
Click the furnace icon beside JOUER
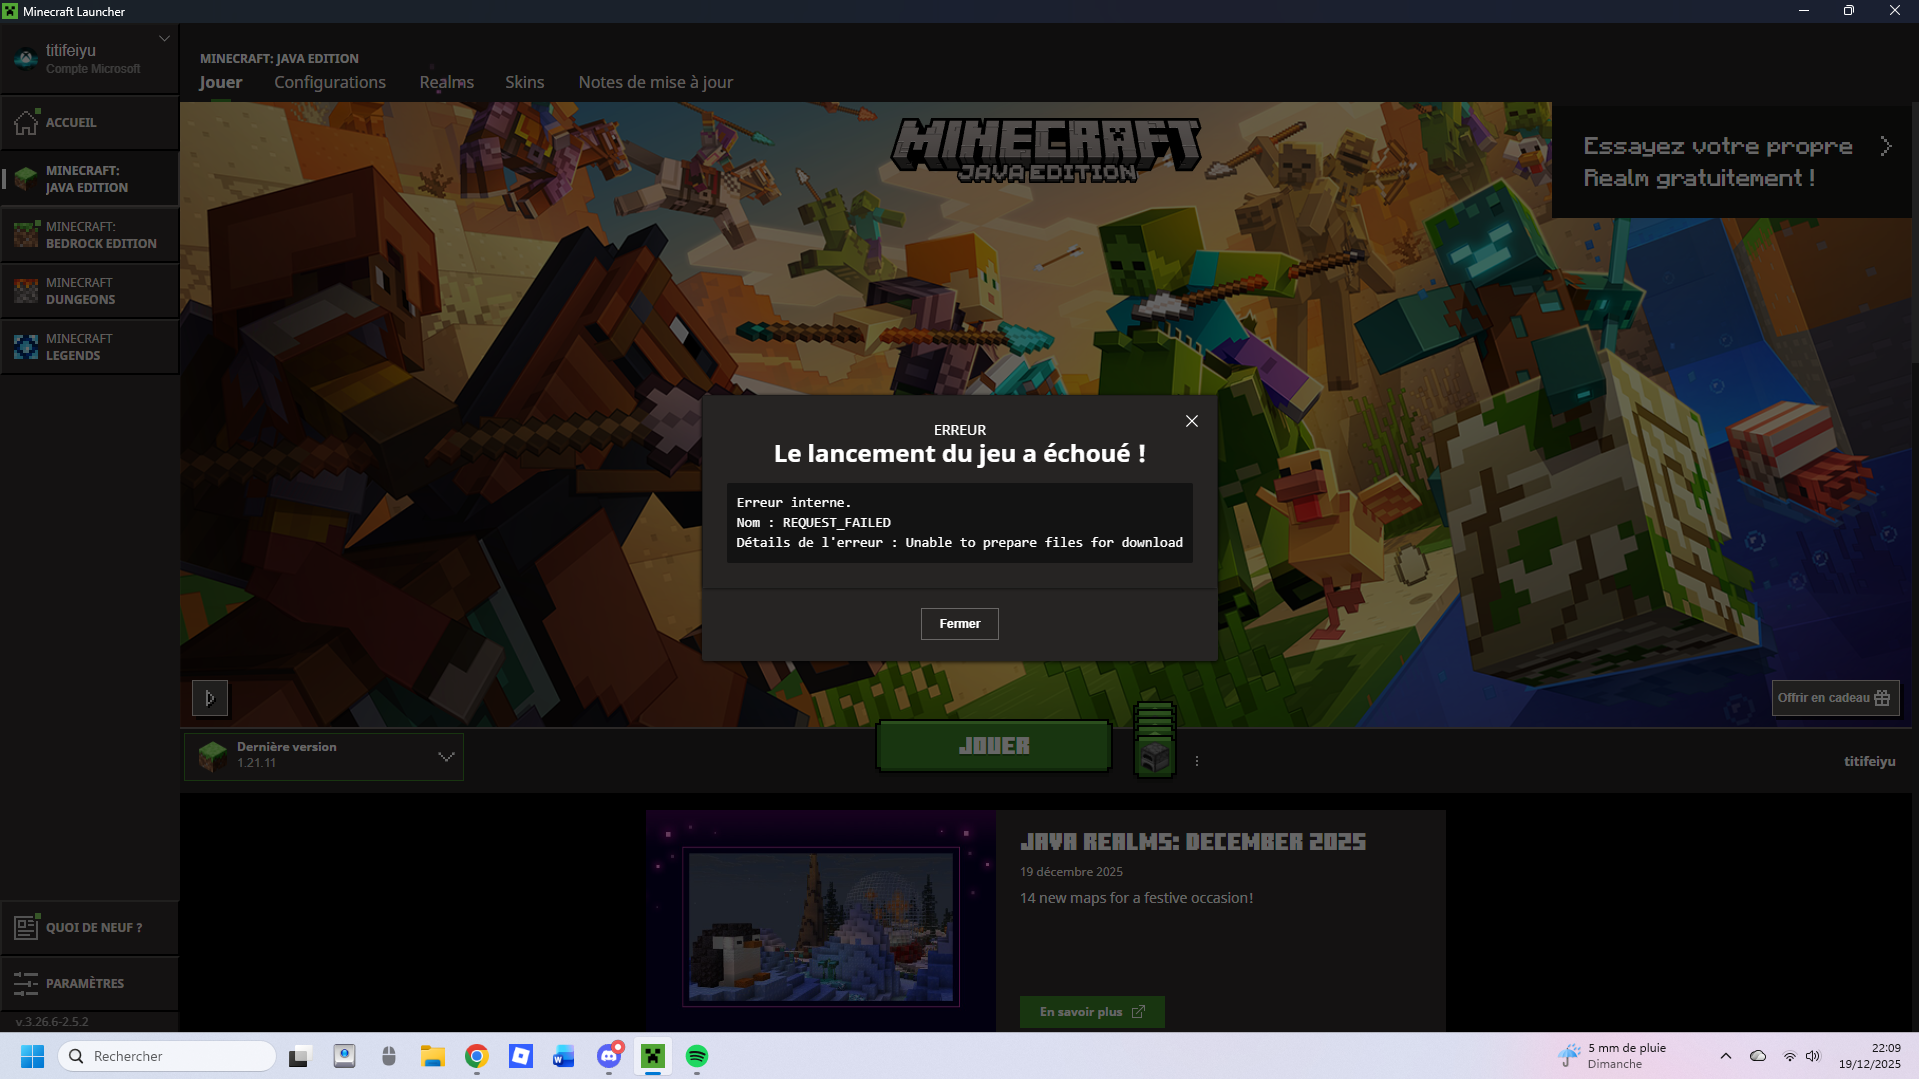click(1154, 741)
